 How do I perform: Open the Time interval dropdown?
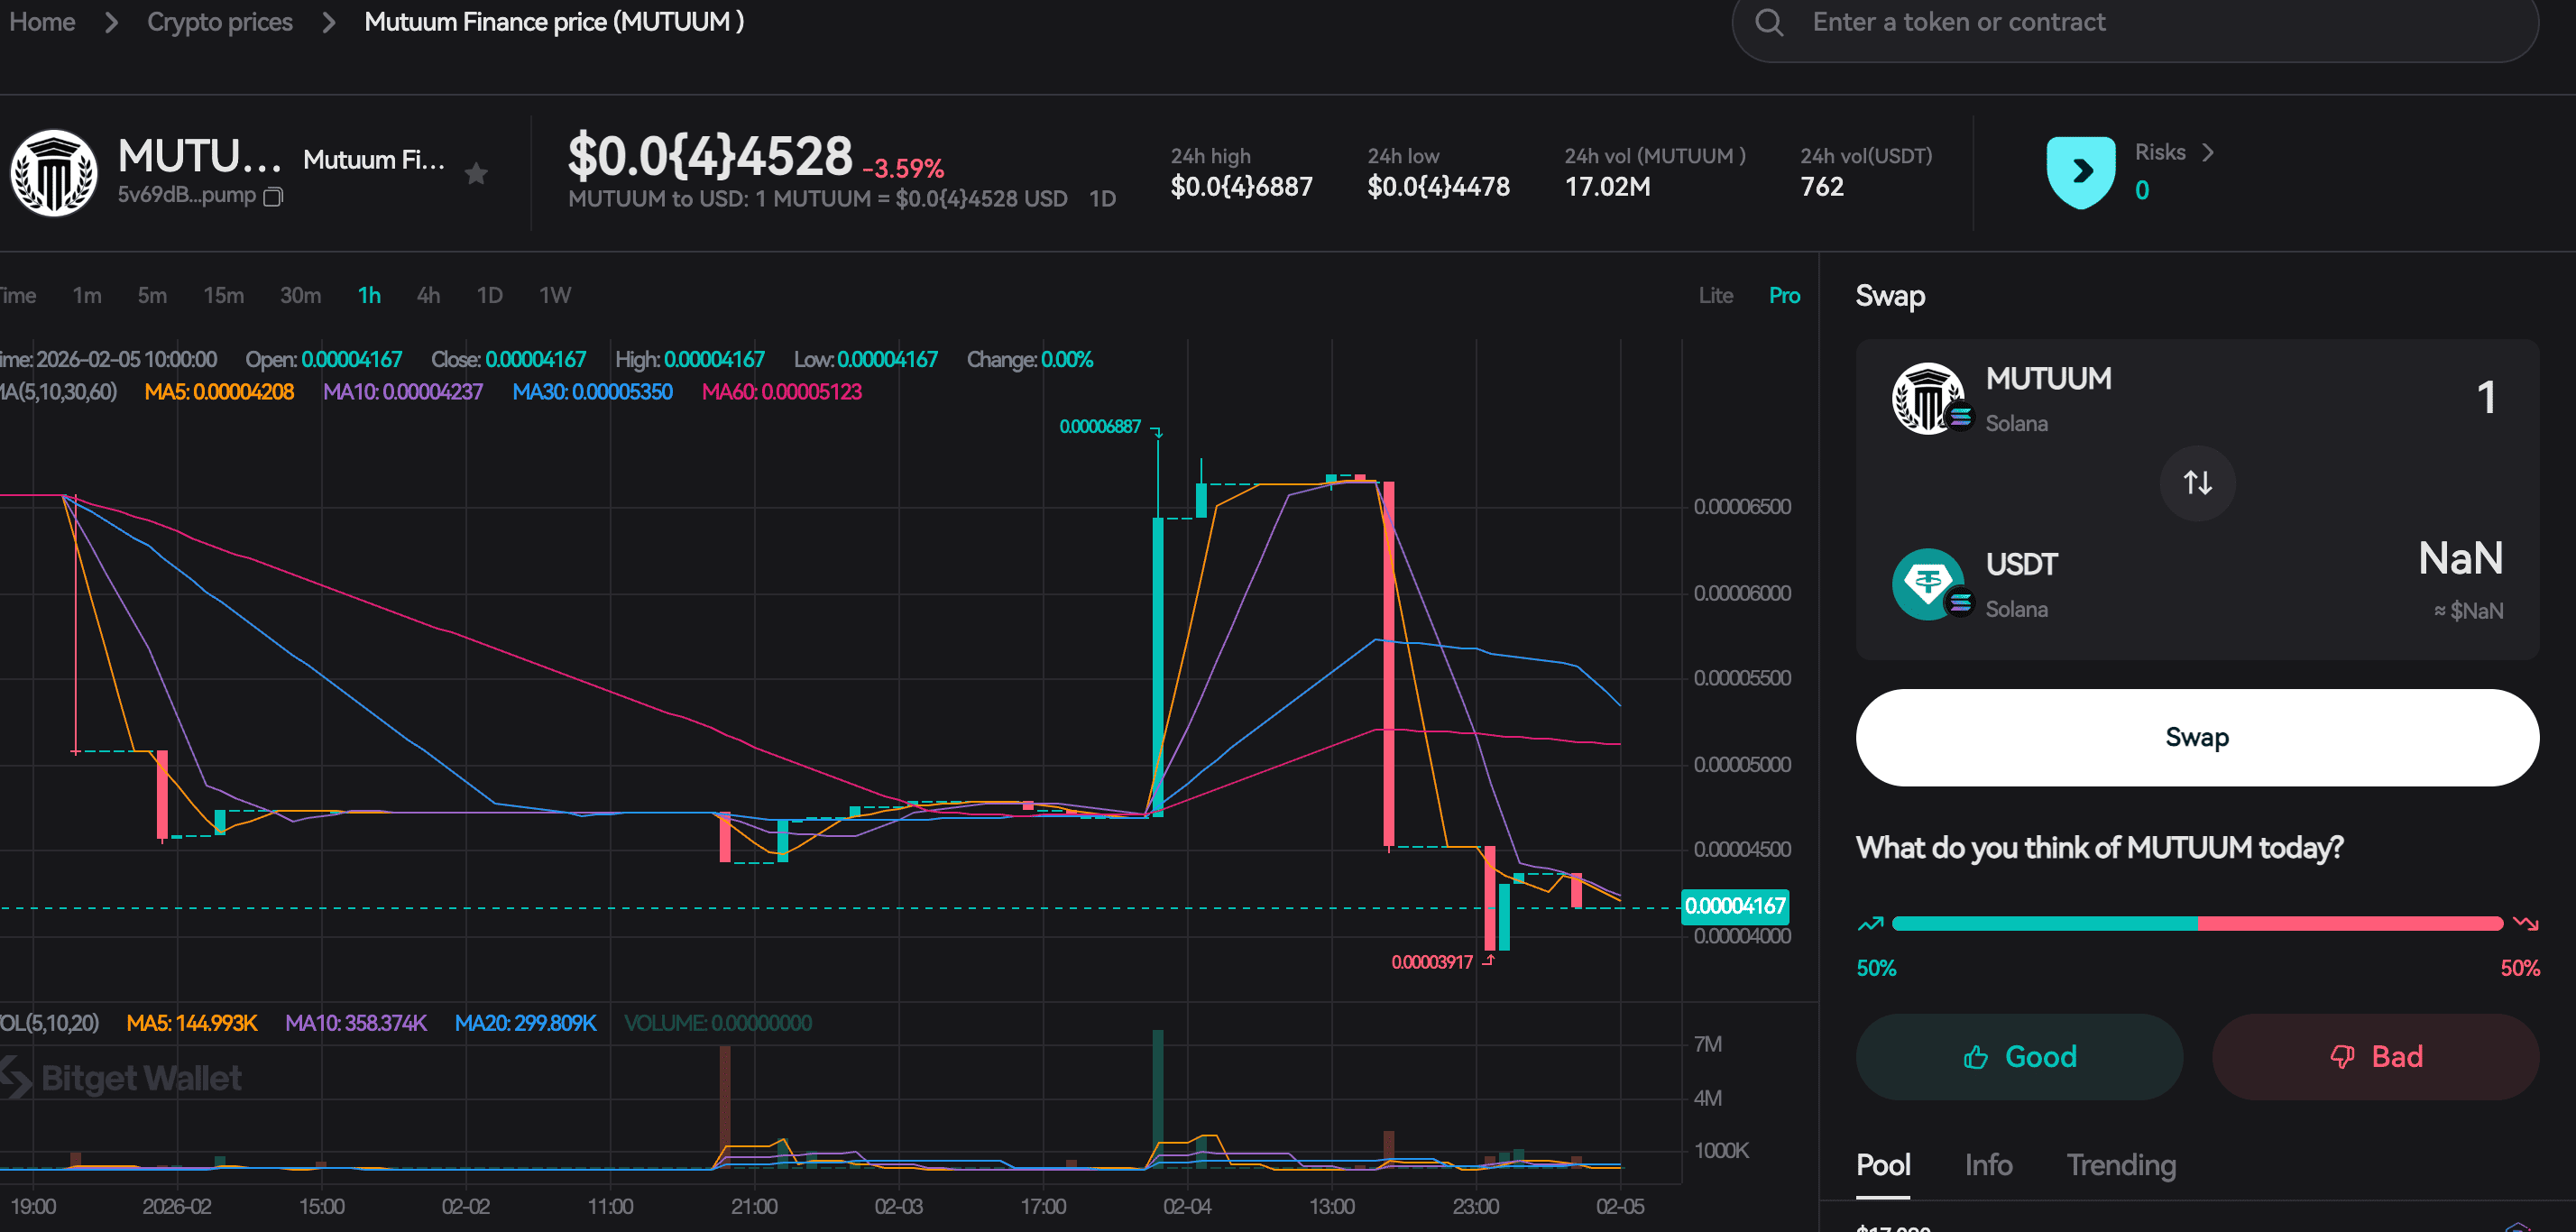coord(18,295)
